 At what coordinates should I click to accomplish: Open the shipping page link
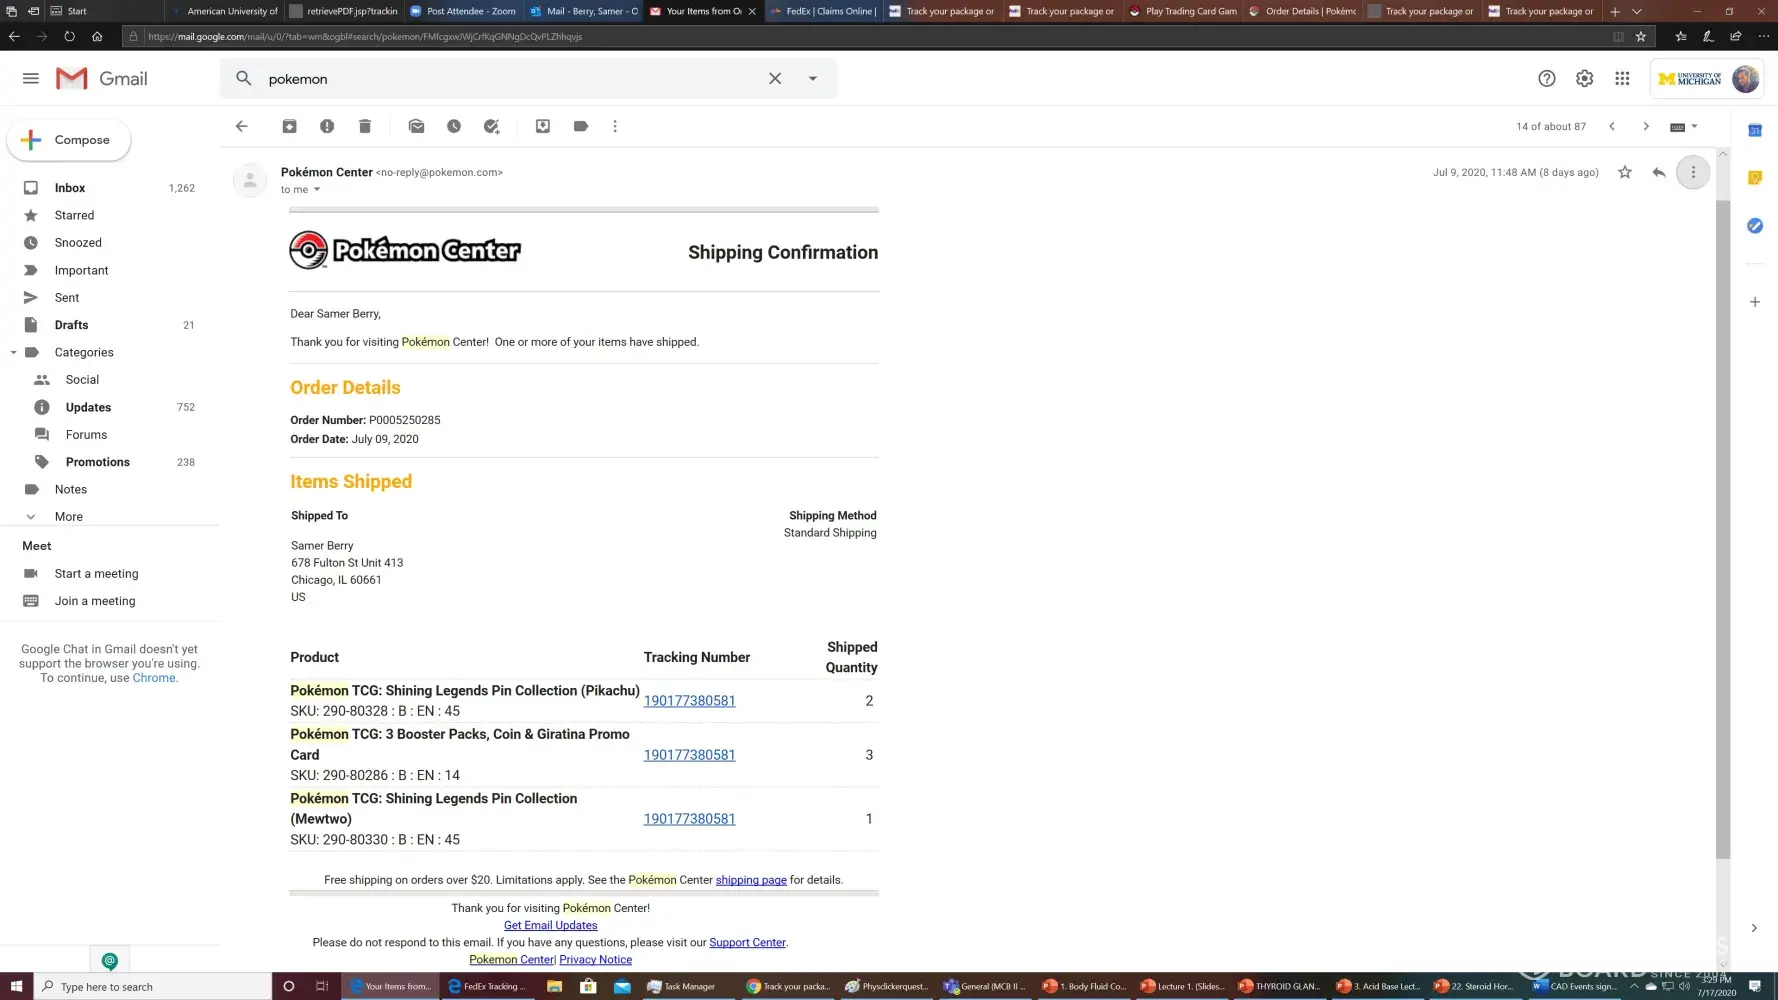(751, 880)
